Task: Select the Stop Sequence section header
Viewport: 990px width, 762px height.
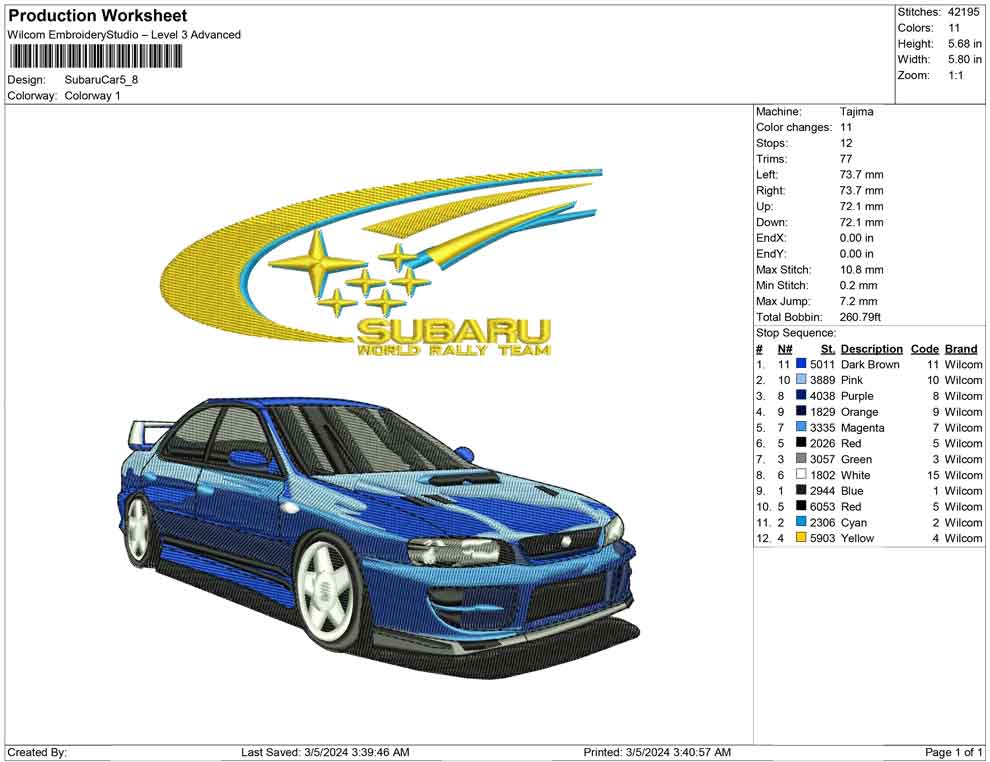Action: 795,332
